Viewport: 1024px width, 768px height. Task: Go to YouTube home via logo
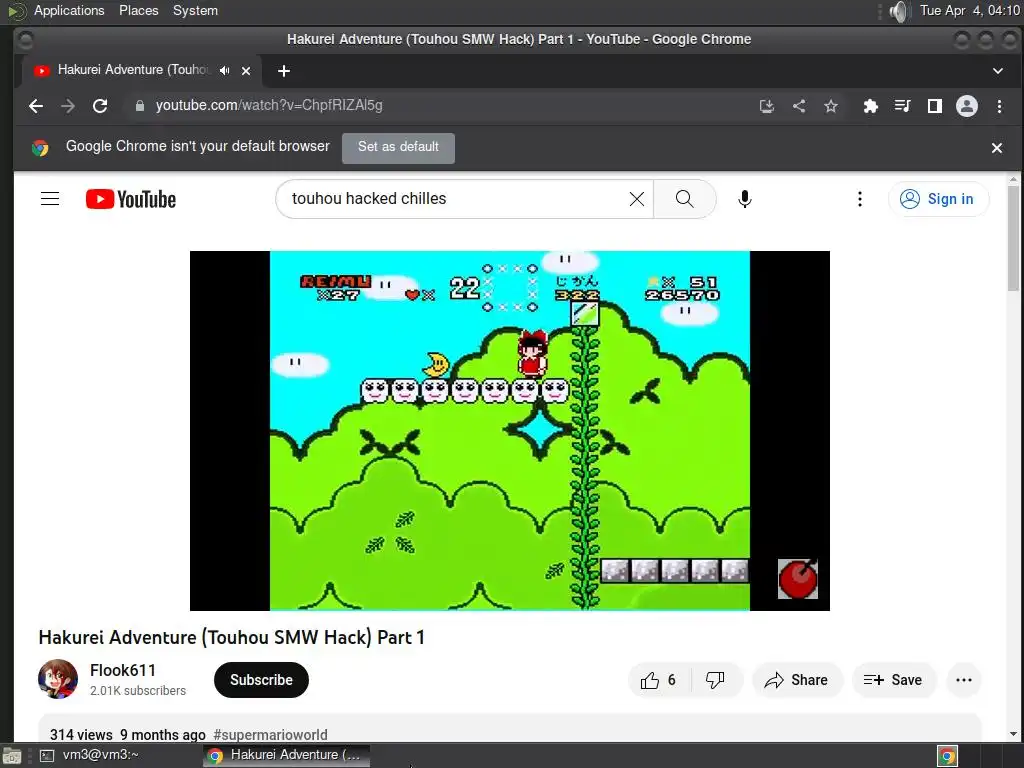click(131, 199)
